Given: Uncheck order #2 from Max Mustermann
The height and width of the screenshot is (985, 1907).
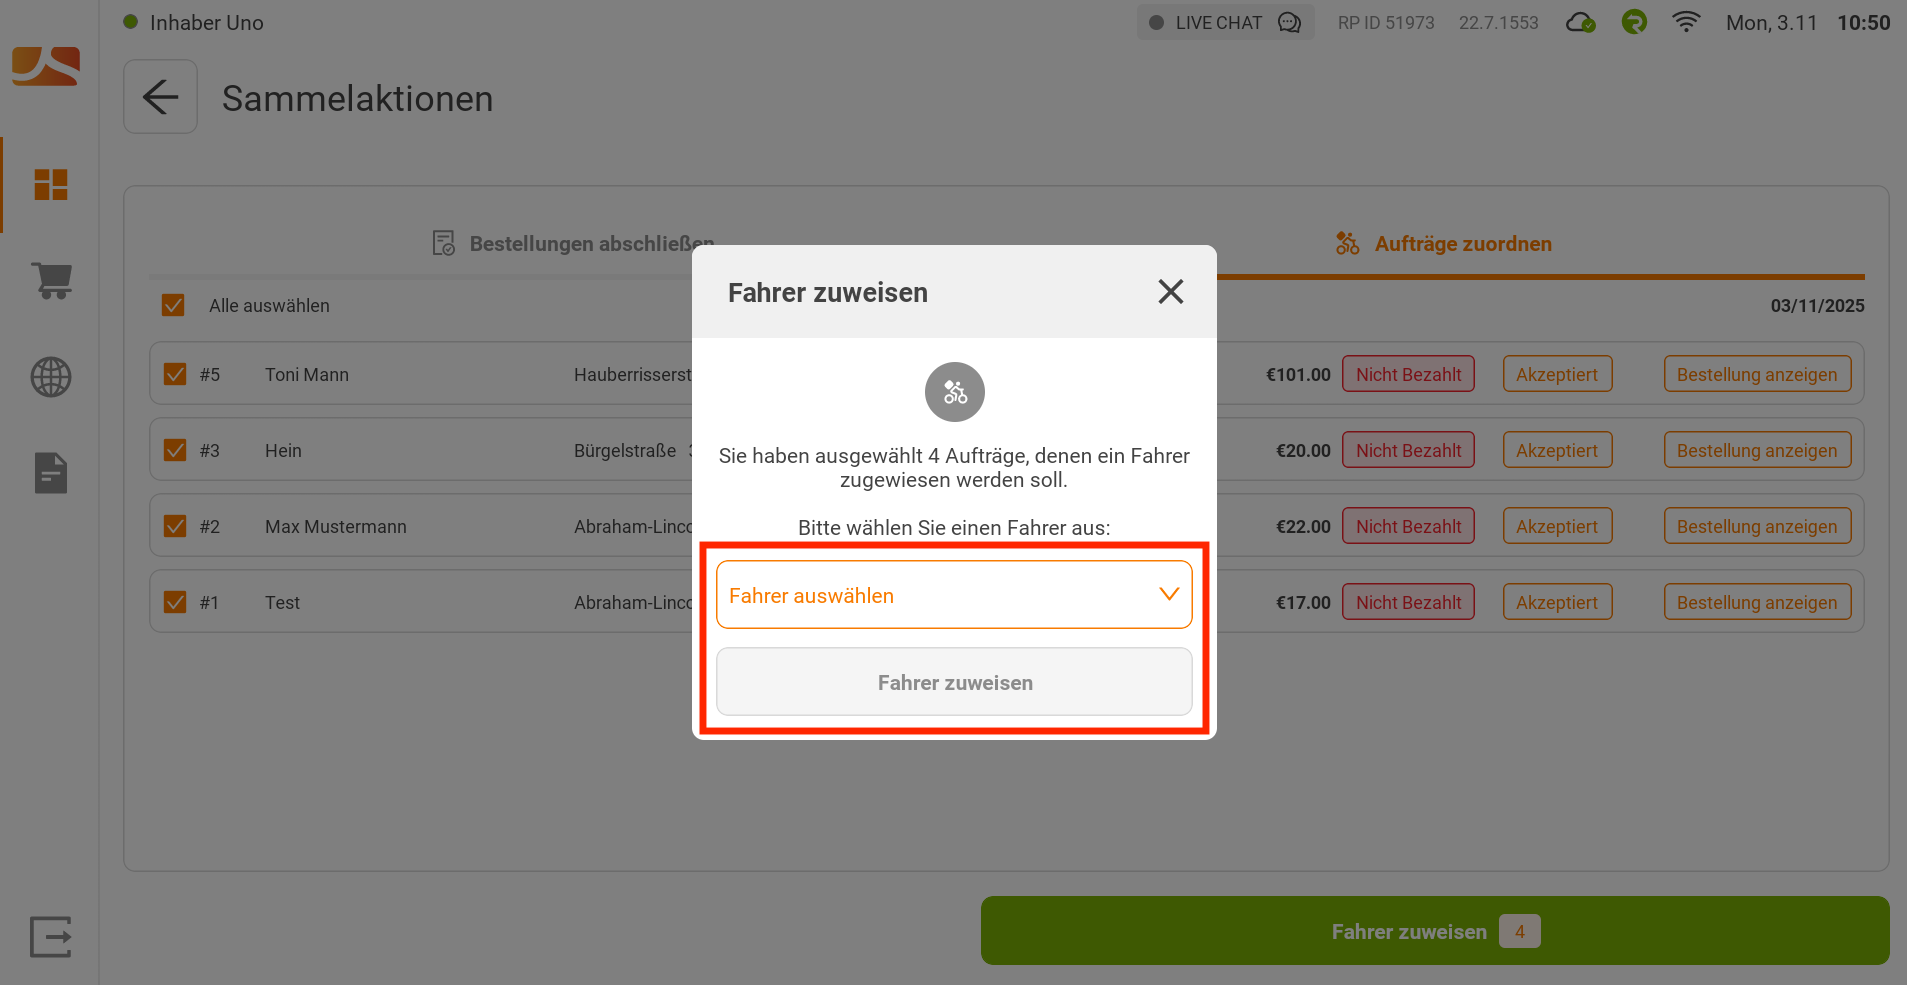Looking at the screenshot, I should click(176, 525).
